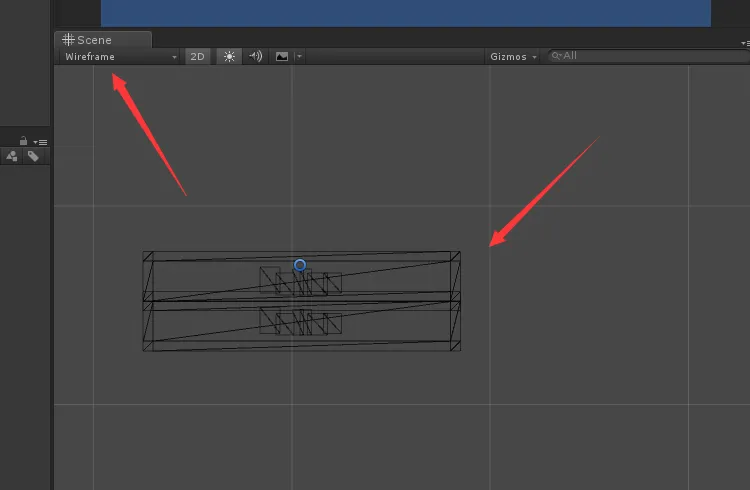This screenshot has height=490, width=750.
Task: Toggle 2D scene view mode
Action: 197,56
